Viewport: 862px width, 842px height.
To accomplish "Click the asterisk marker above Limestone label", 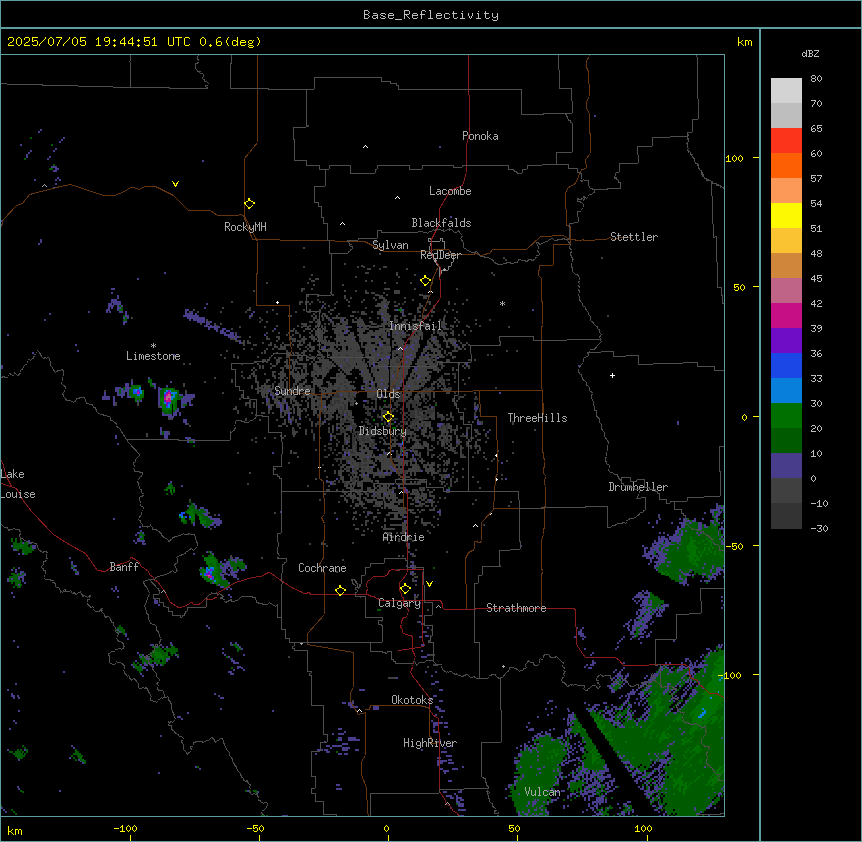I will pyautogui.click(x=153, y=345).
